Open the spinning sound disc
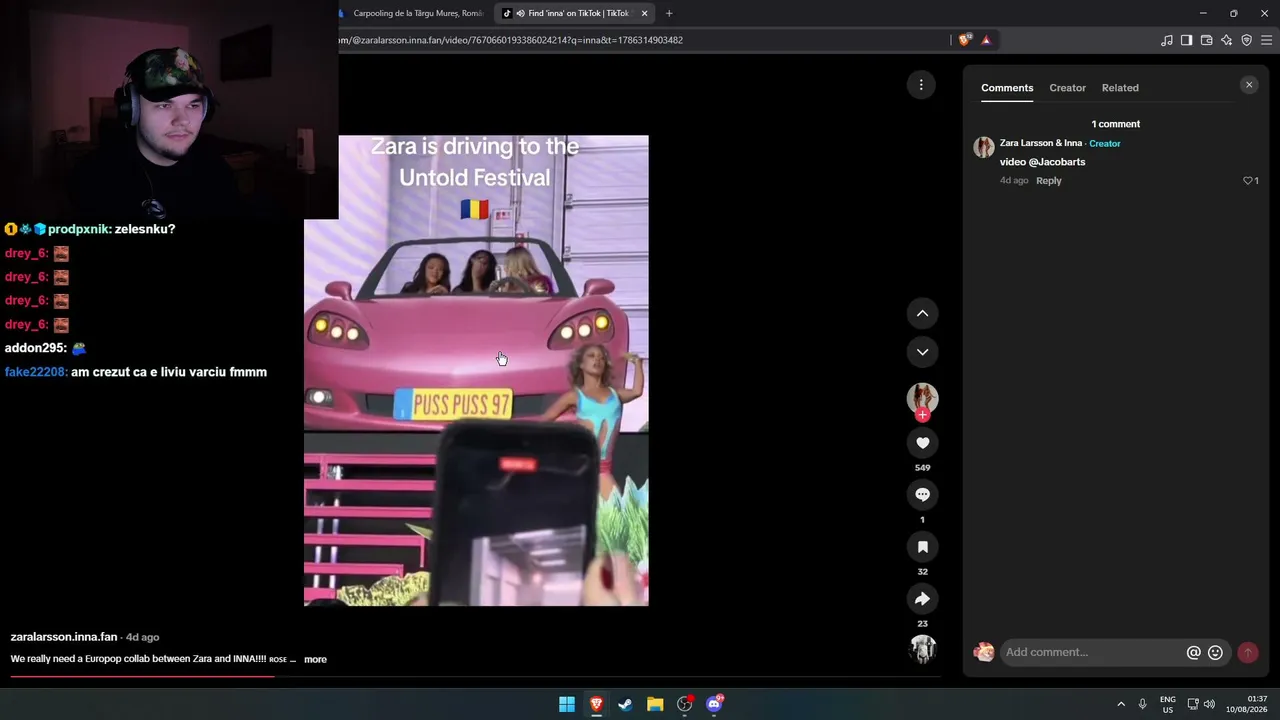 tap(922, 649)
